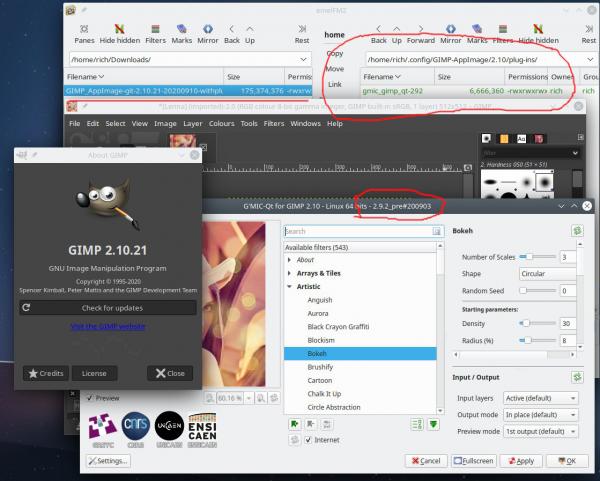Screen dimensions: 600x481
Task: Collapse the Artistic filter category
Action: [289, 287]
